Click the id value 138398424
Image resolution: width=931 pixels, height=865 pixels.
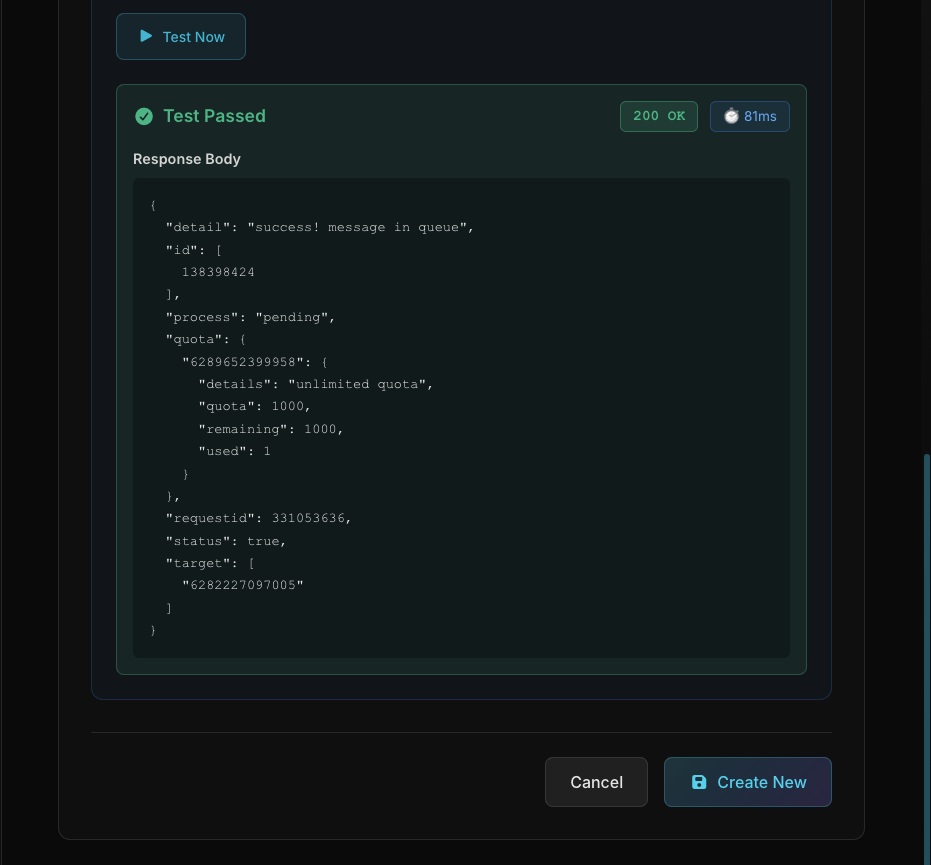click(221, 271)
